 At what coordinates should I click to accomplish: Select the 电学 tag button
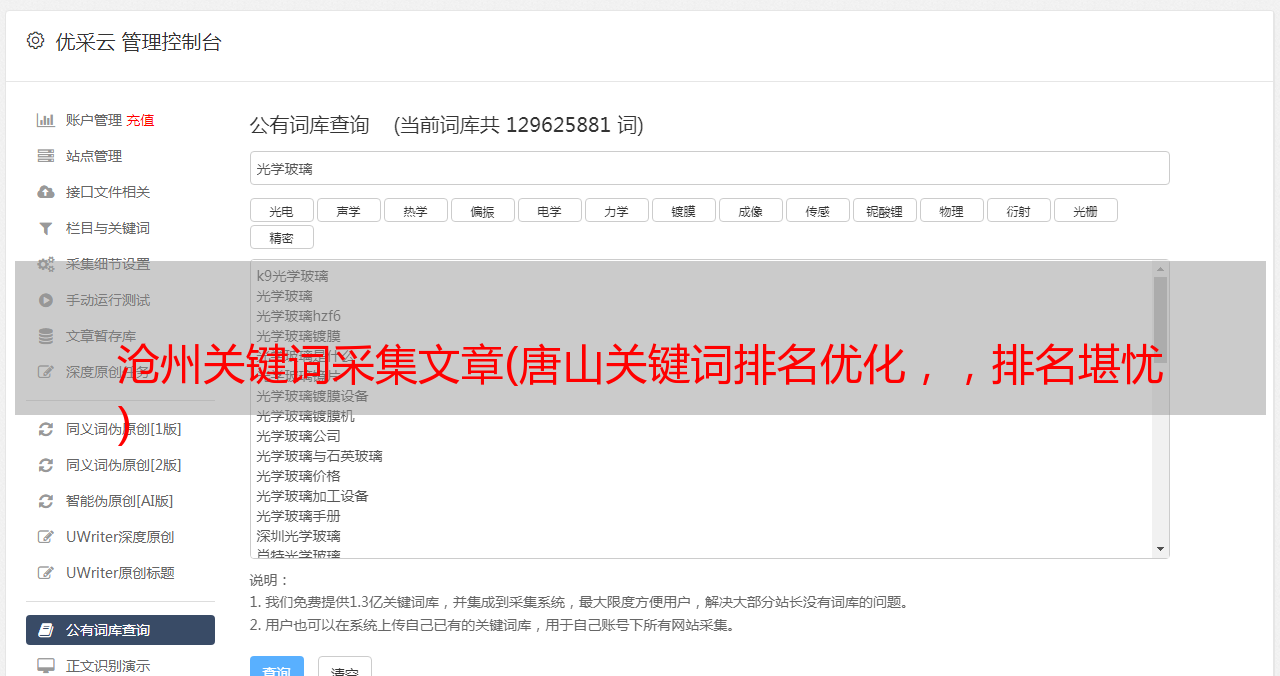(549, 210)
